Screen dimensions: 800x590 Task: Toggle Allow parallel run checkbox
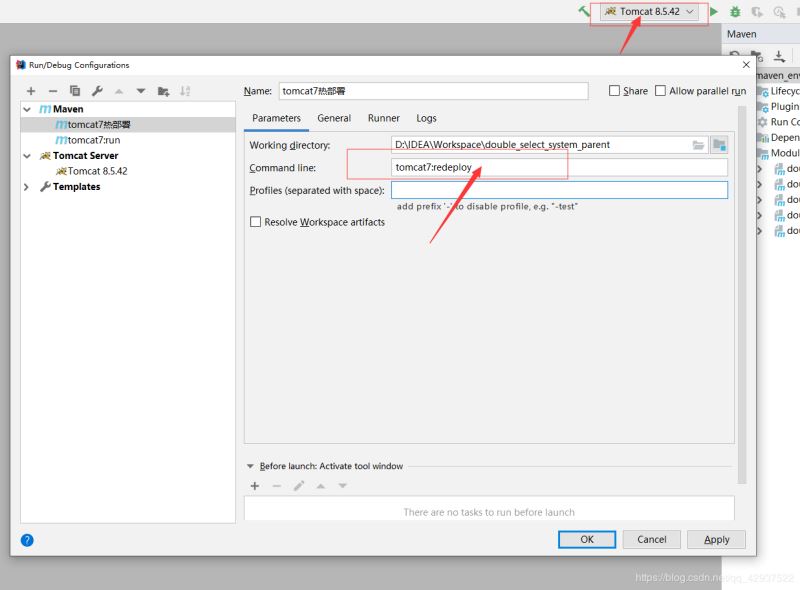[660, 91]
